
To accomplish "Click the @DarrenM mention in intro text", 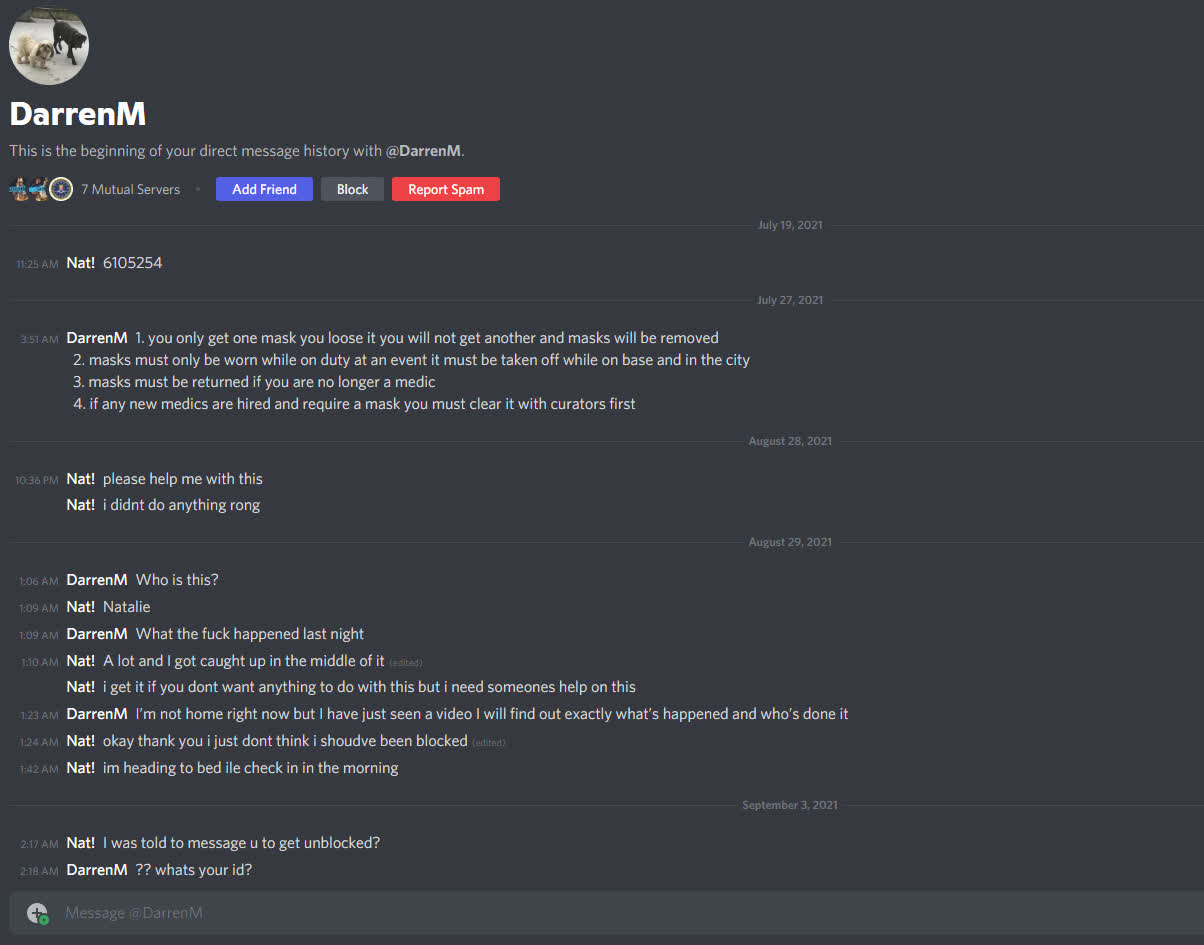I will [424, 151].
